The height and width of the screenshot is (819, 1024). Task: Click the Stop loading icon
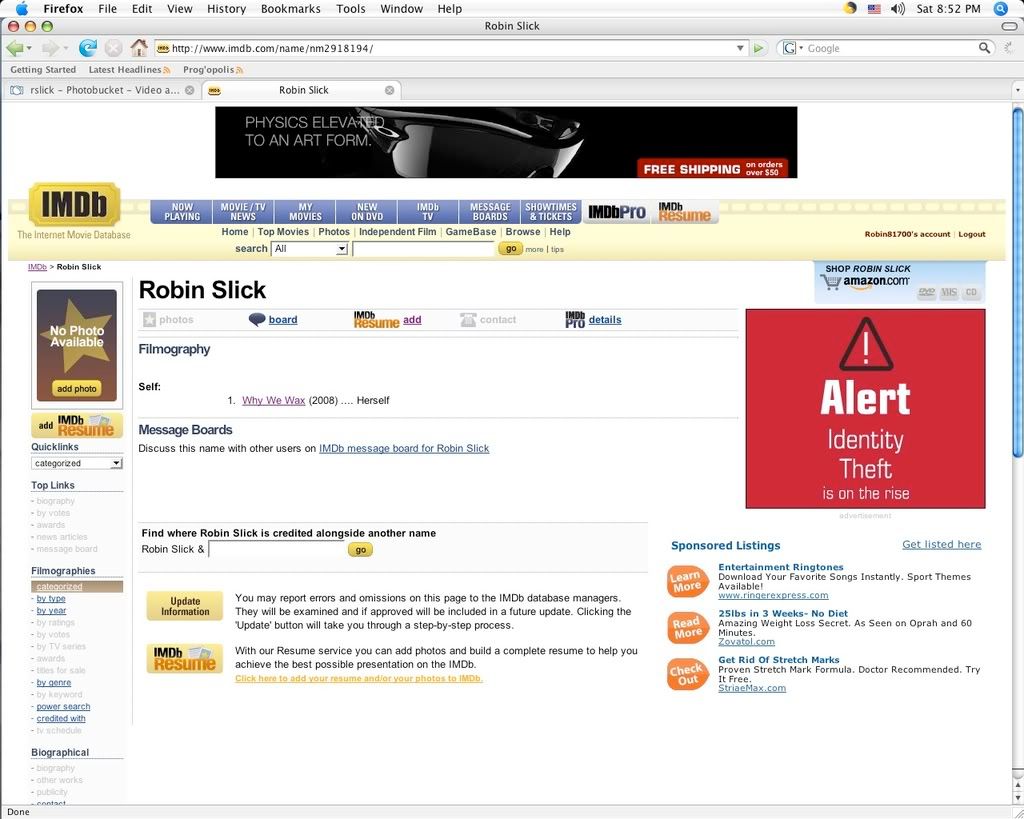[114, 48]
